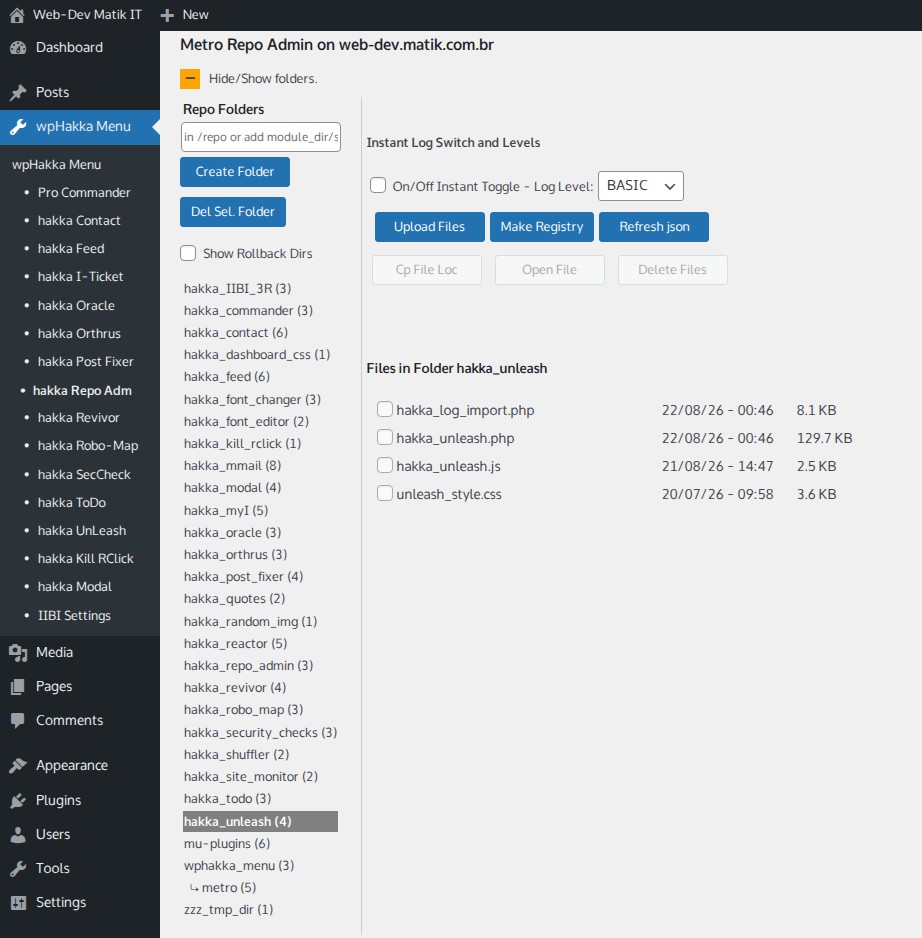Click the Plugins plug icon

click(18, 800)
